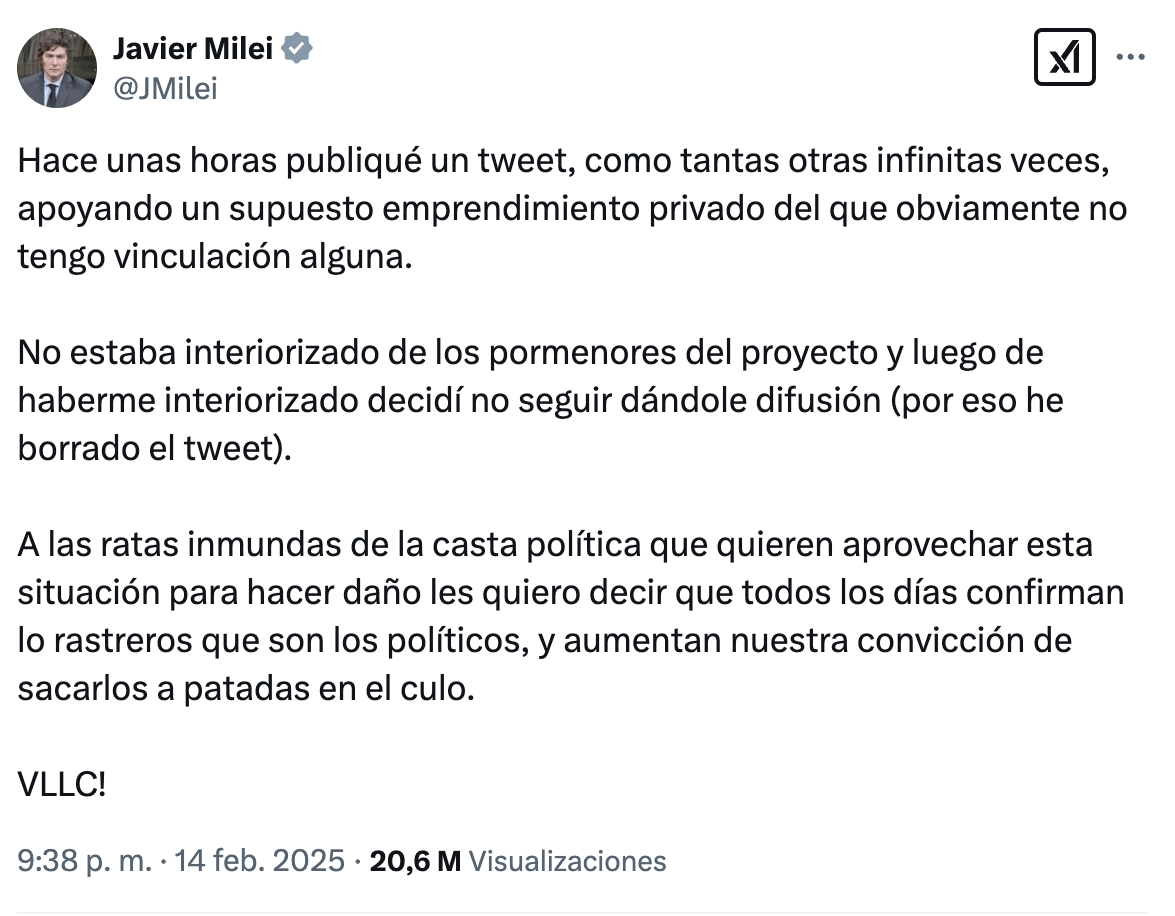The height and width of the screenshot is (916, 1175).
Task: Click the display name Javier Milei
Action: click(x=193, y=48)
